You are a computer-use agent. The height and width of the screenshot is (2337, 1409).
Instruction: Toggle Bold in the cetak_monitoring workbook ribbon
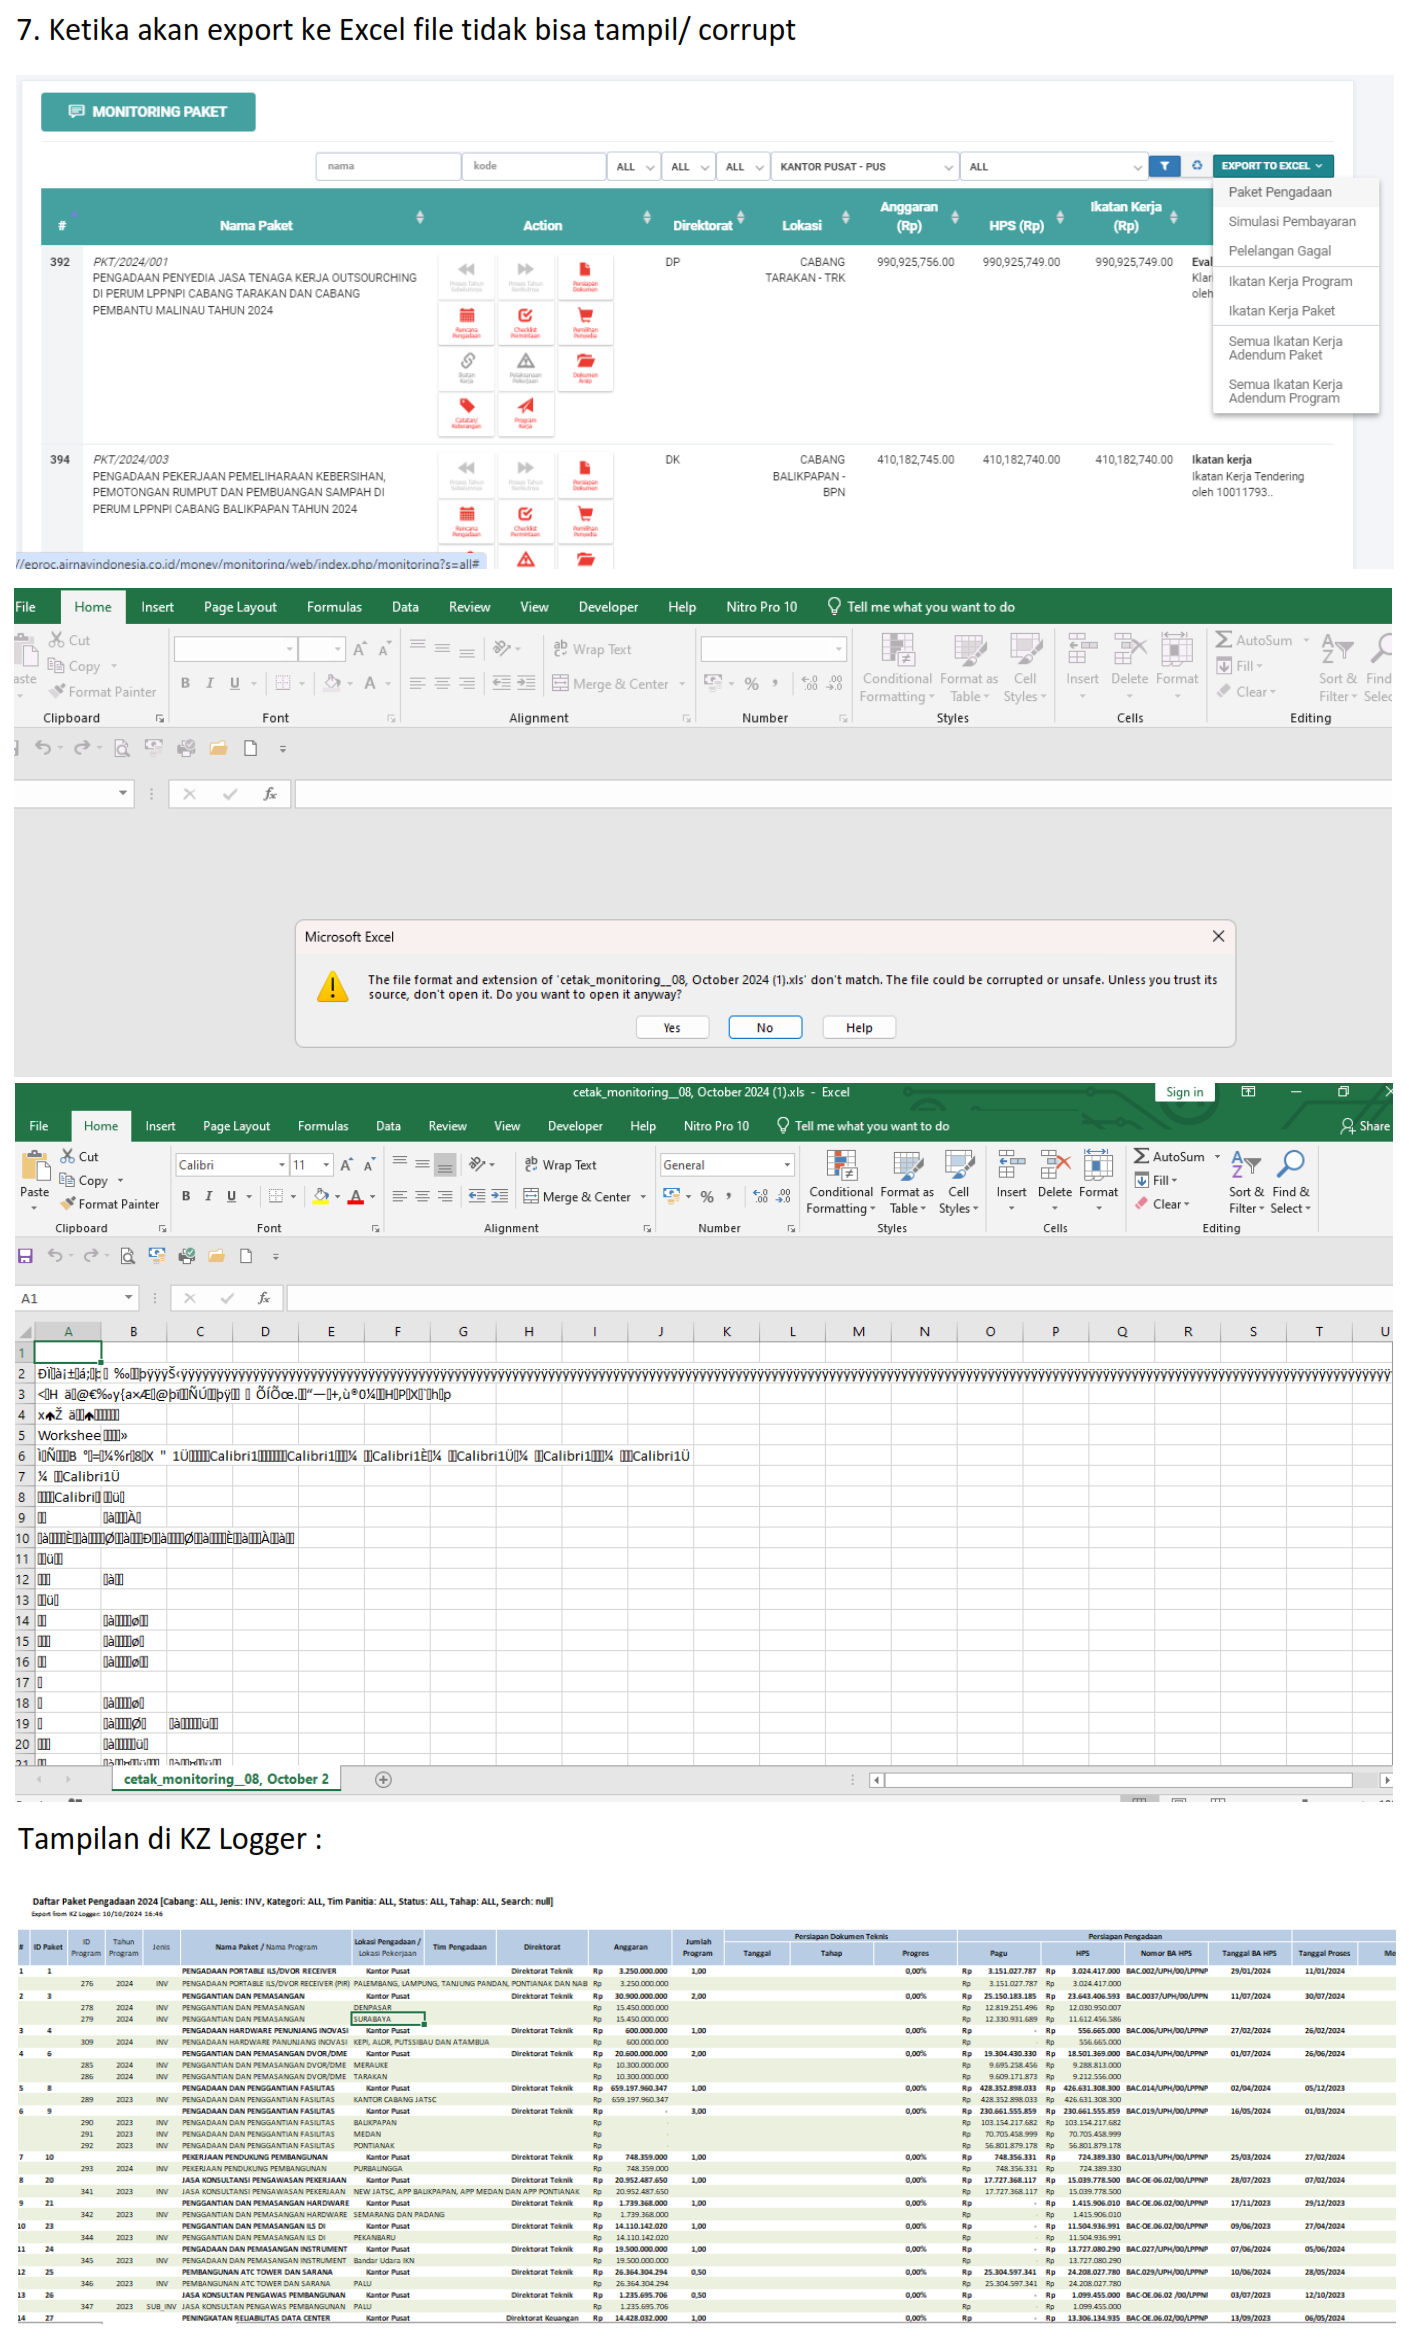[x=185, y=1196]
